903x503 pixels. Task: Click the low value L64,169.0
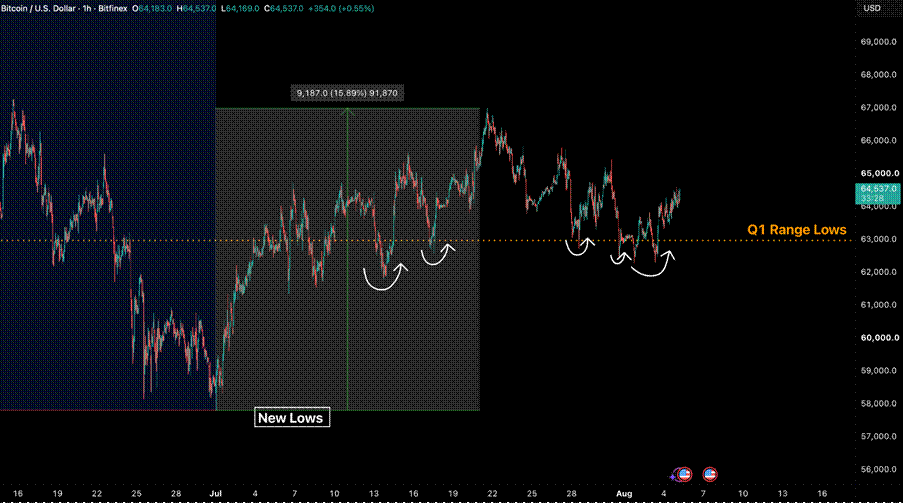[240, 9]
